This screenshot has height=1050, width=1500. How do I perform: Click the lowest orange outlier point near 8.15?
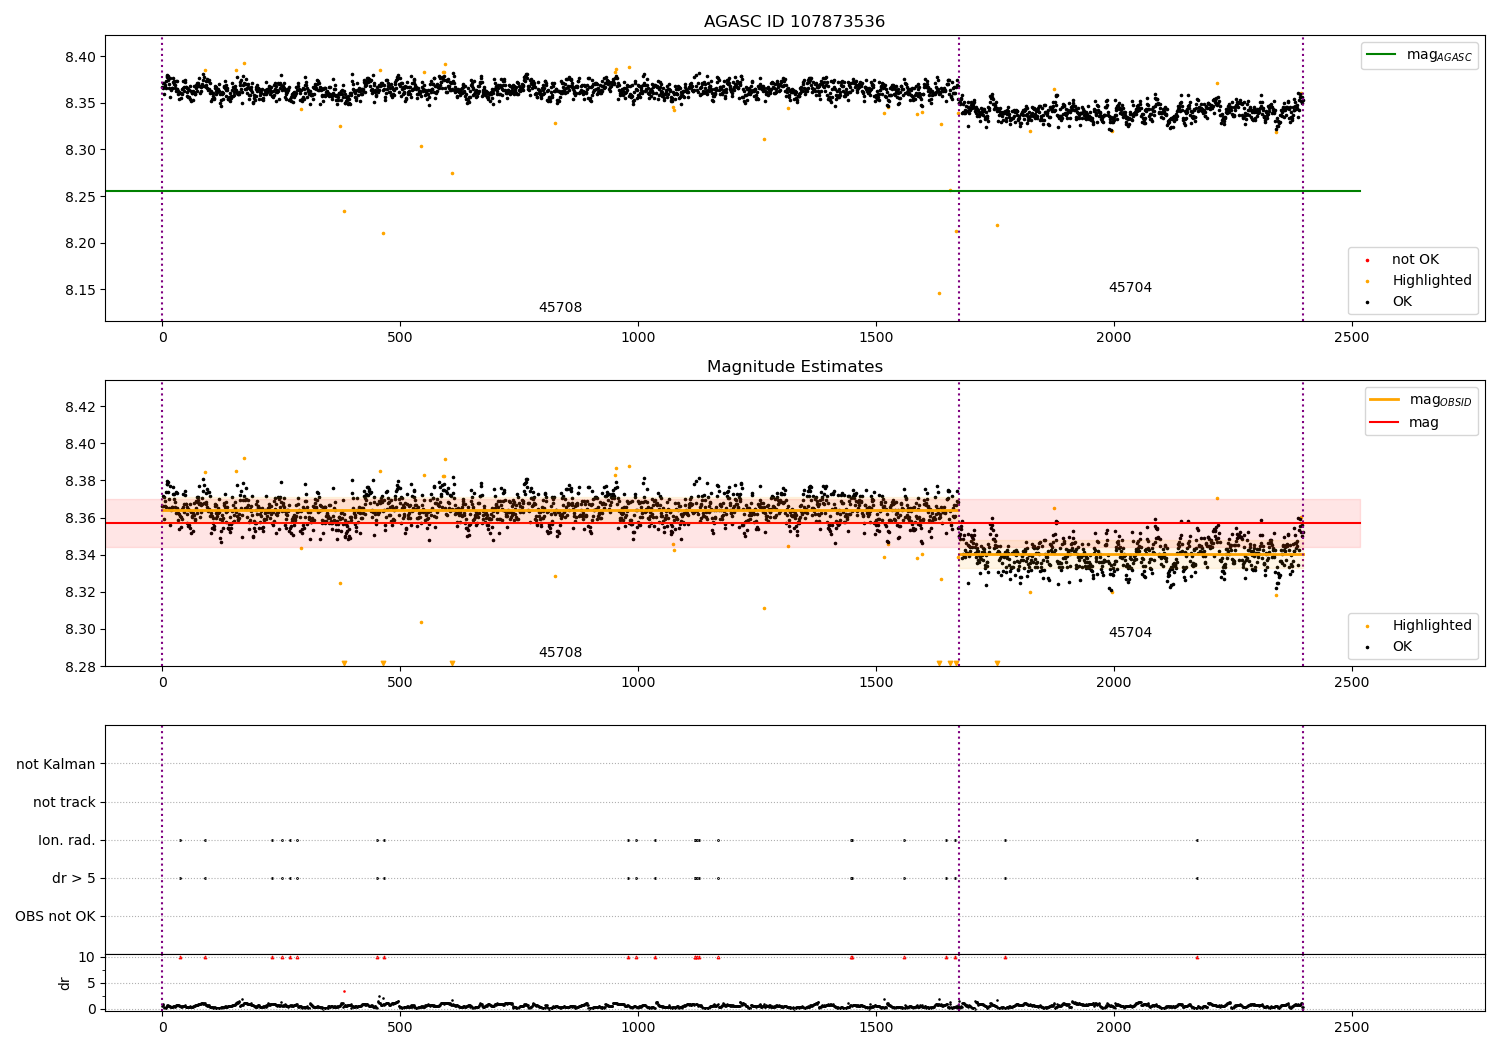939,293
